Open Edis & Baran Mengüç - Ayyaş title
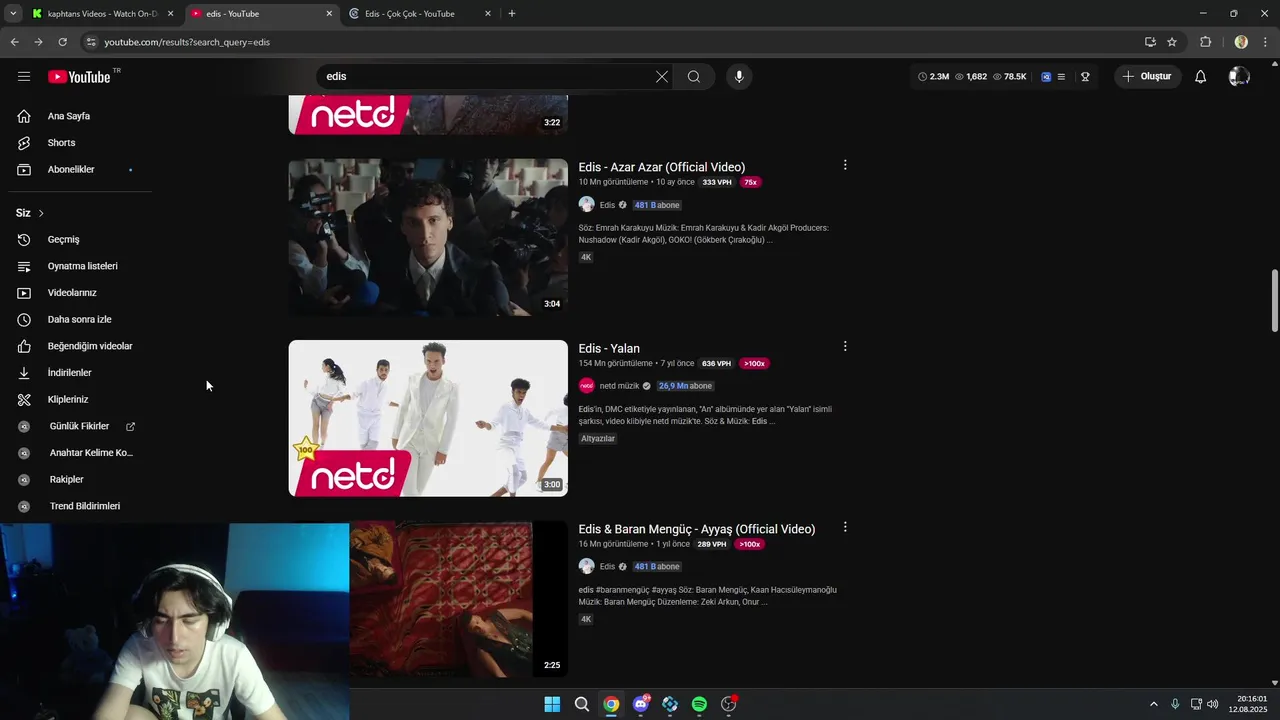Screen dimensions: 1280x720 pos(696,529)
